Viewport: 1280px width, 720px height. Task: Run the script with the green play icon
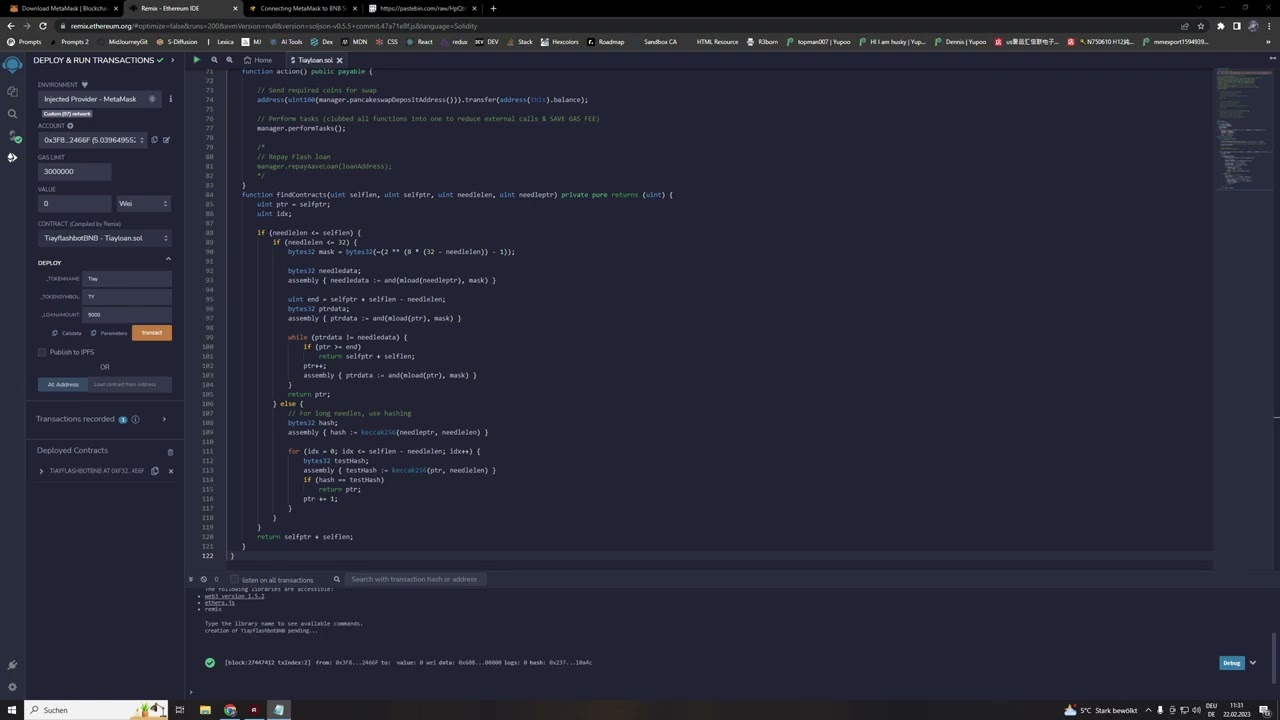[196, 60]
